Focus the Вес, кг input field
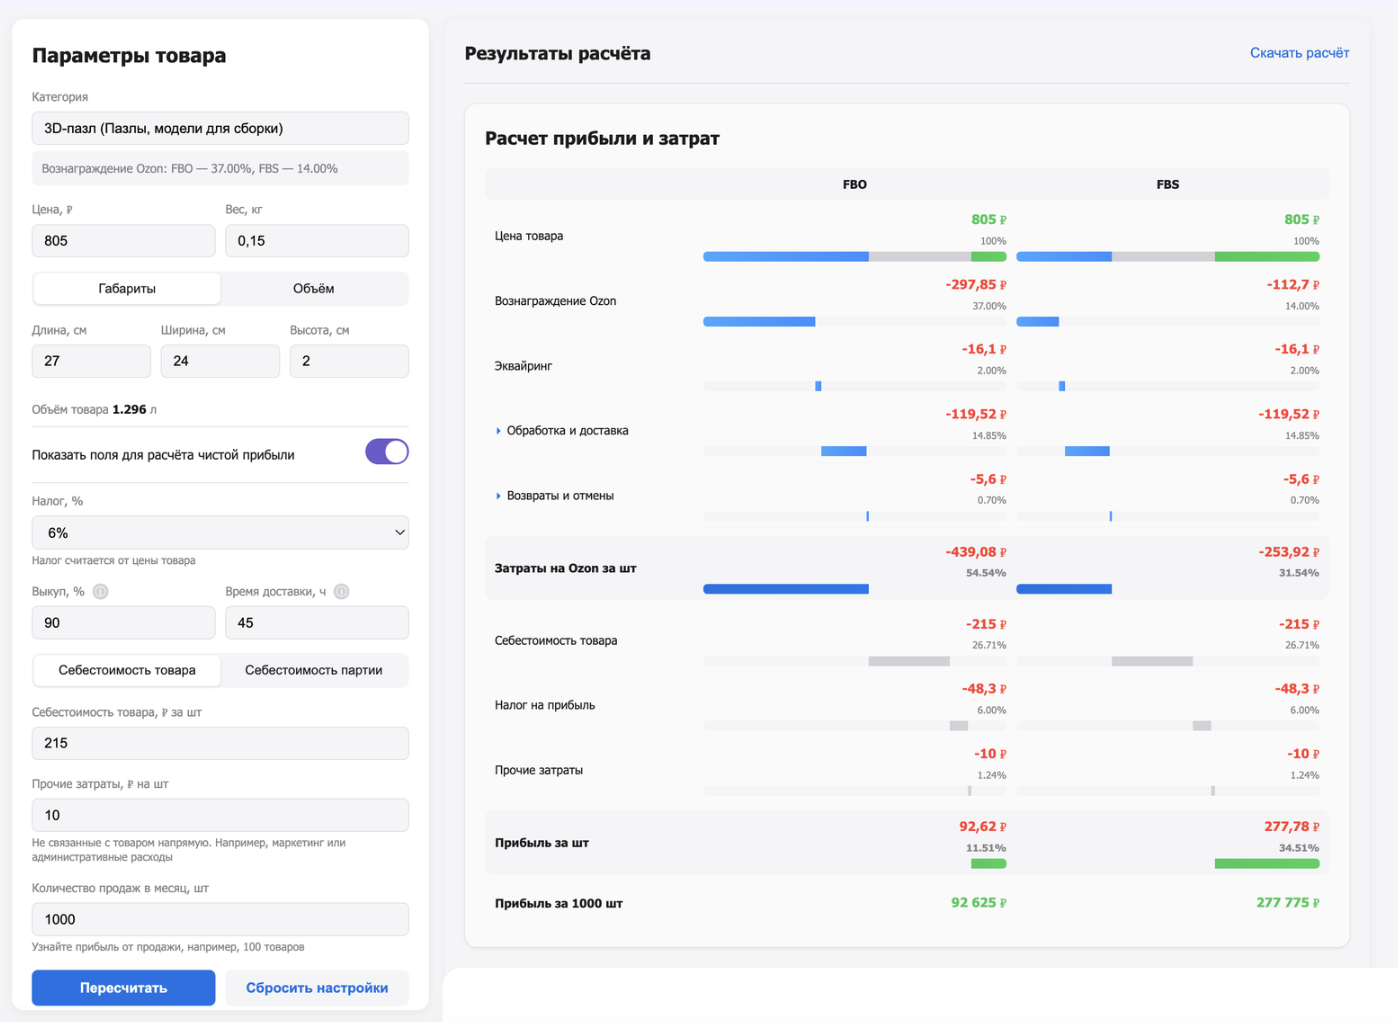Screen dimensions: 1398x1022 tap(317, 241)
